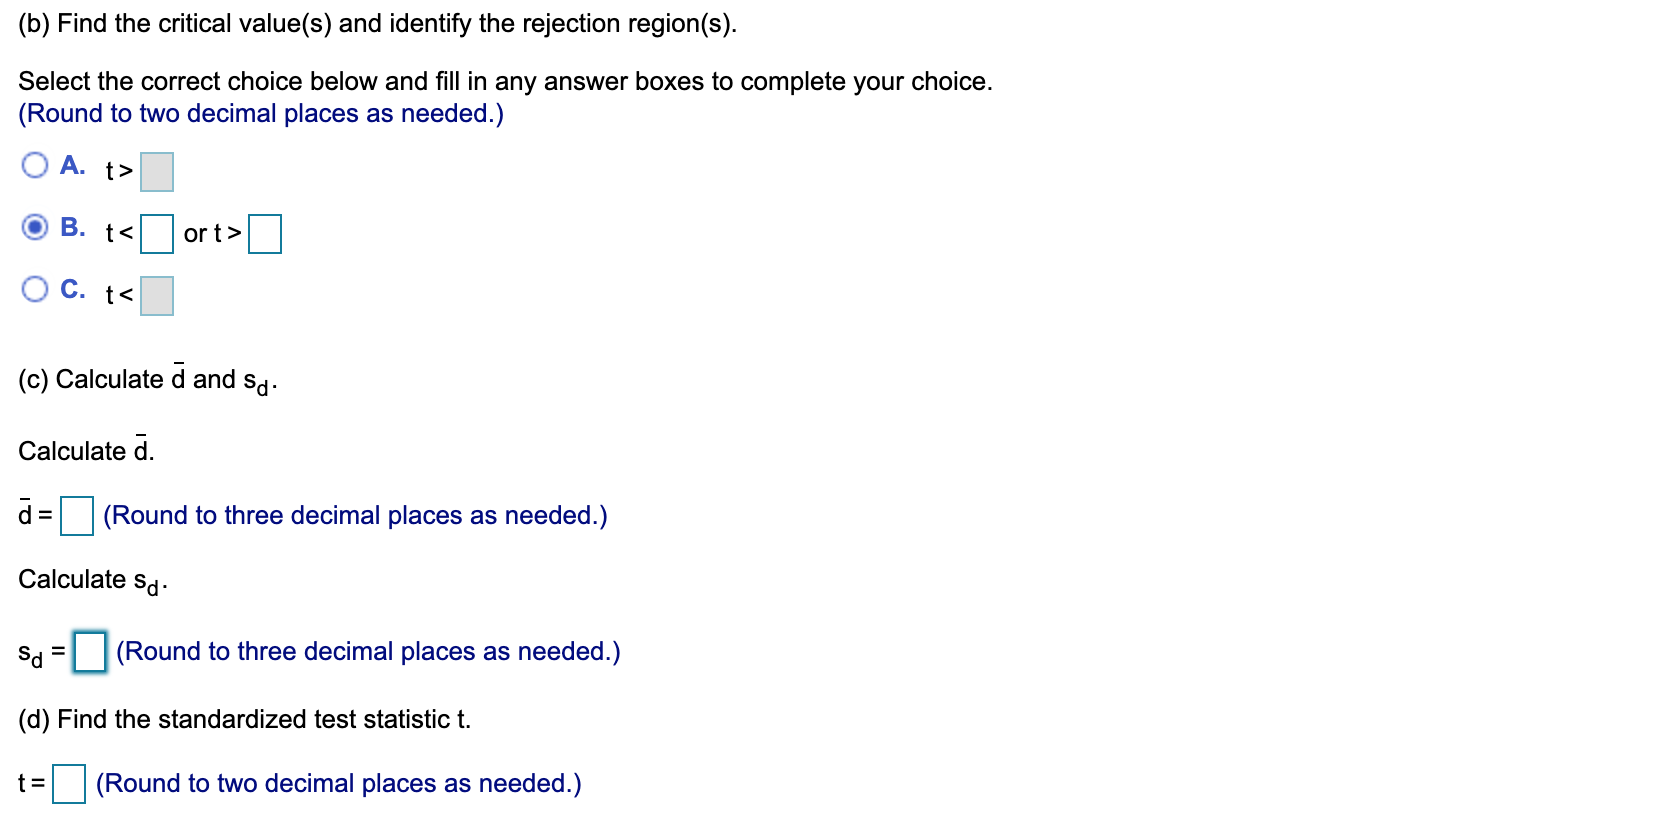
Task: Select radio option C for left-tailed rejection region
Action: point(35,290)
